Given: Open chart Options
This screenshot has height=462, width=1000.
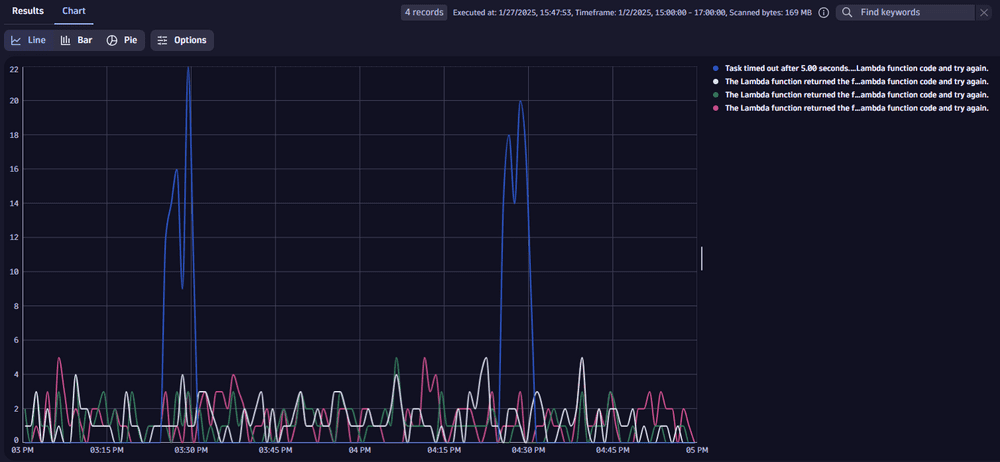Looking at the screenshot, I should (182, 40).
